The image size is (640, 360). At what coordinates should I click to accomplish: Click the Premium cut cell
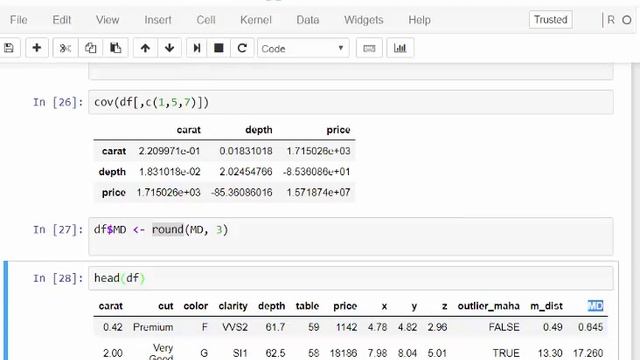tap(153, 327)
